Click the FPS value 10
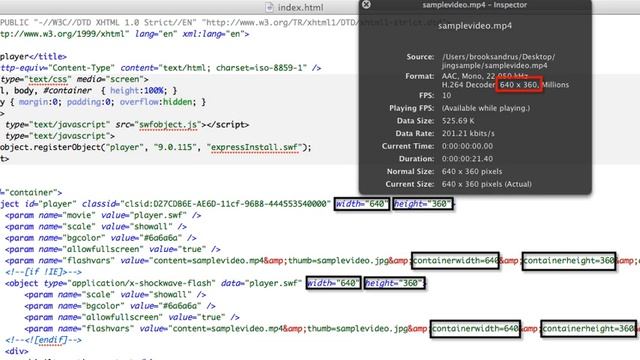 (x=447, y=96)
